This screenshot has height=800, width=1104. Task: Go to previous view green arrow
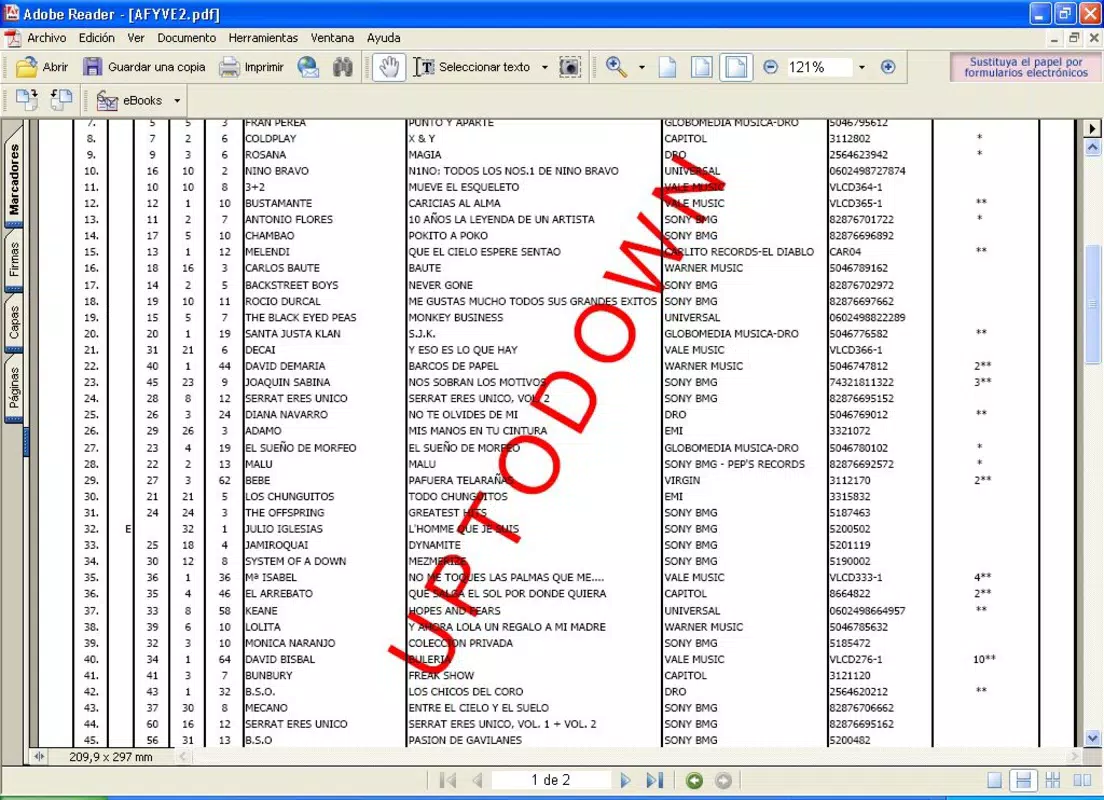click(694, 780)
